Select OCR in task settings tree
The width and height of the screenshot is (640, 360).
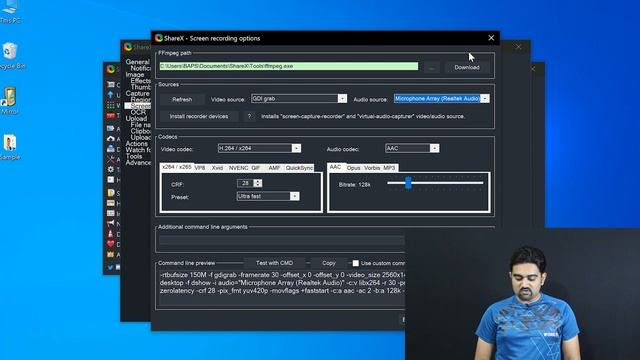click(138, 112)
